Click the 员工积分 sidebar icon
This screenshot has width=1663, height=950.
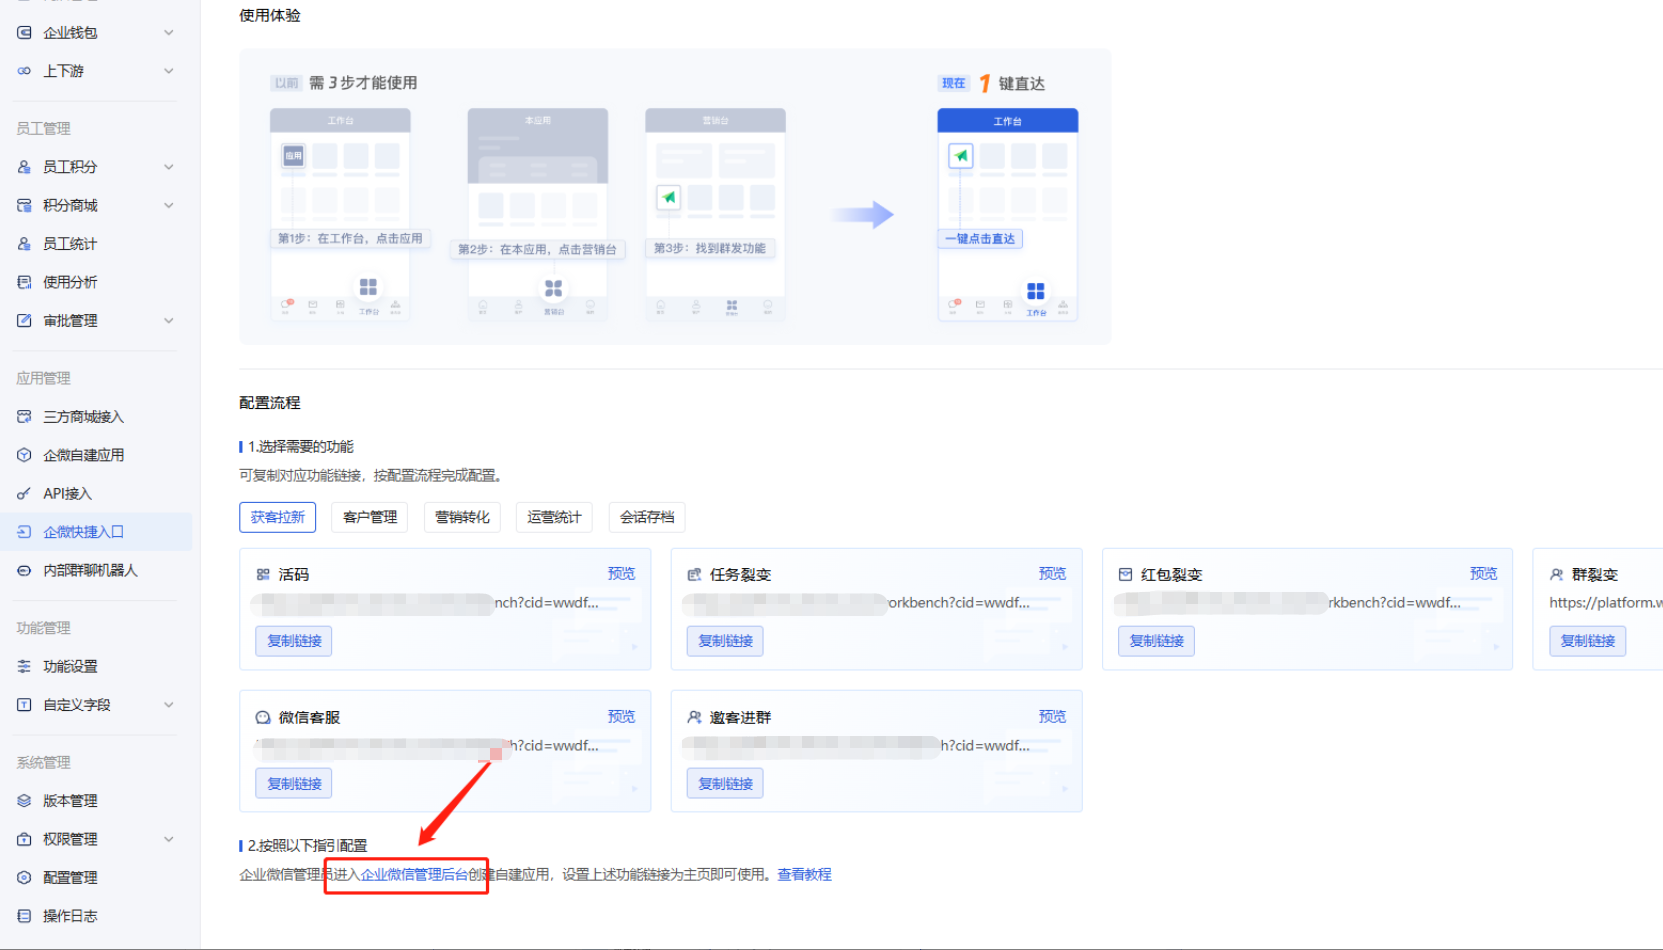[x=24, y=167]
